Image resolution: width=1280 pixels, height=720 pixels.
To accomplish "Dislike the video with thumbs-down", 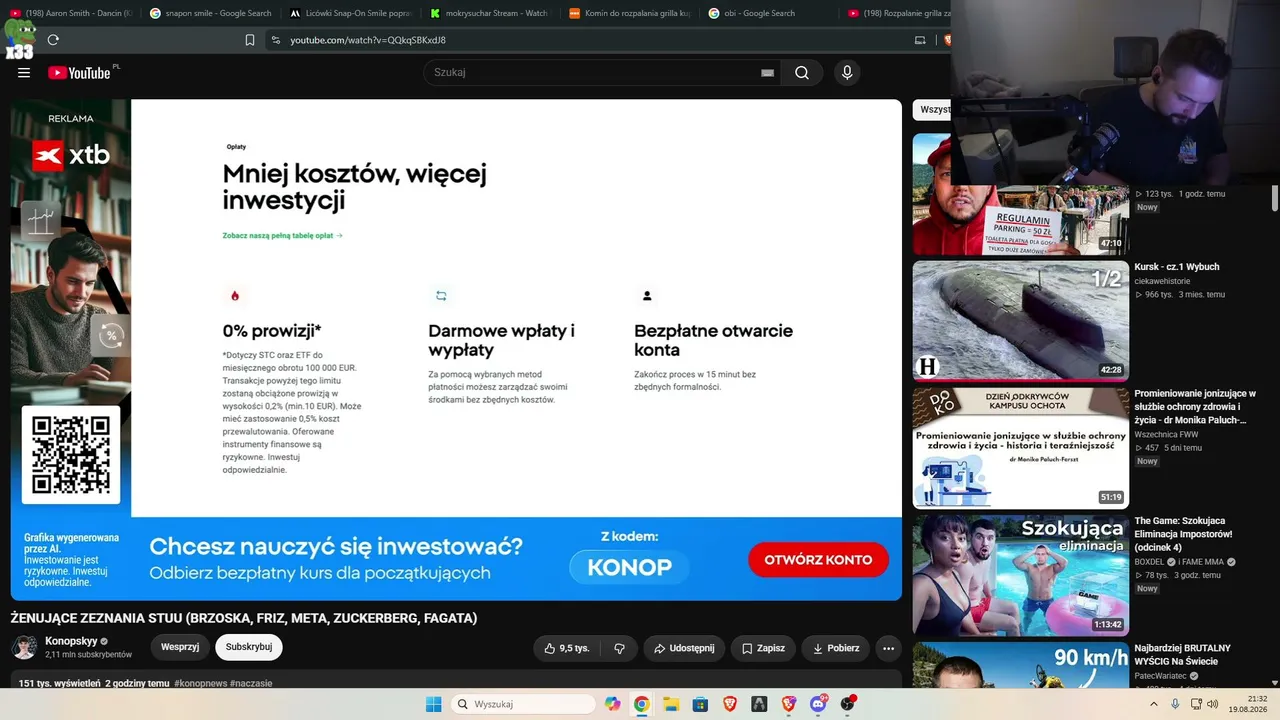I will coord(619,648).
